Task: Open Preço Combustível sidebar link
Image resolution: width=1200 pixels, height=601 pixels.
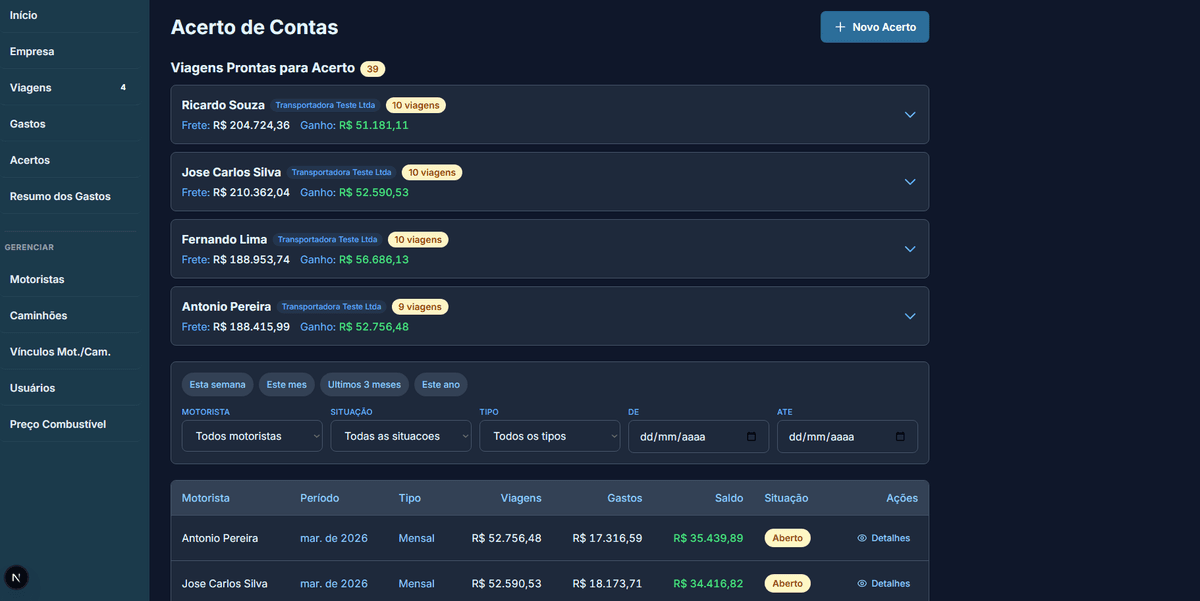Action: 58,424
